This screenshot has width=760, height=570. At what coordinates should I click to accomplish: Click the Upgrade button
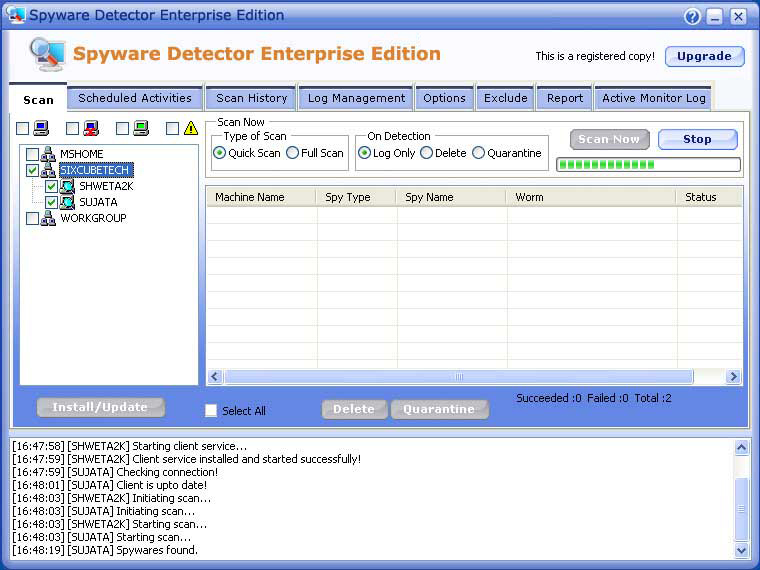point(704,57)
